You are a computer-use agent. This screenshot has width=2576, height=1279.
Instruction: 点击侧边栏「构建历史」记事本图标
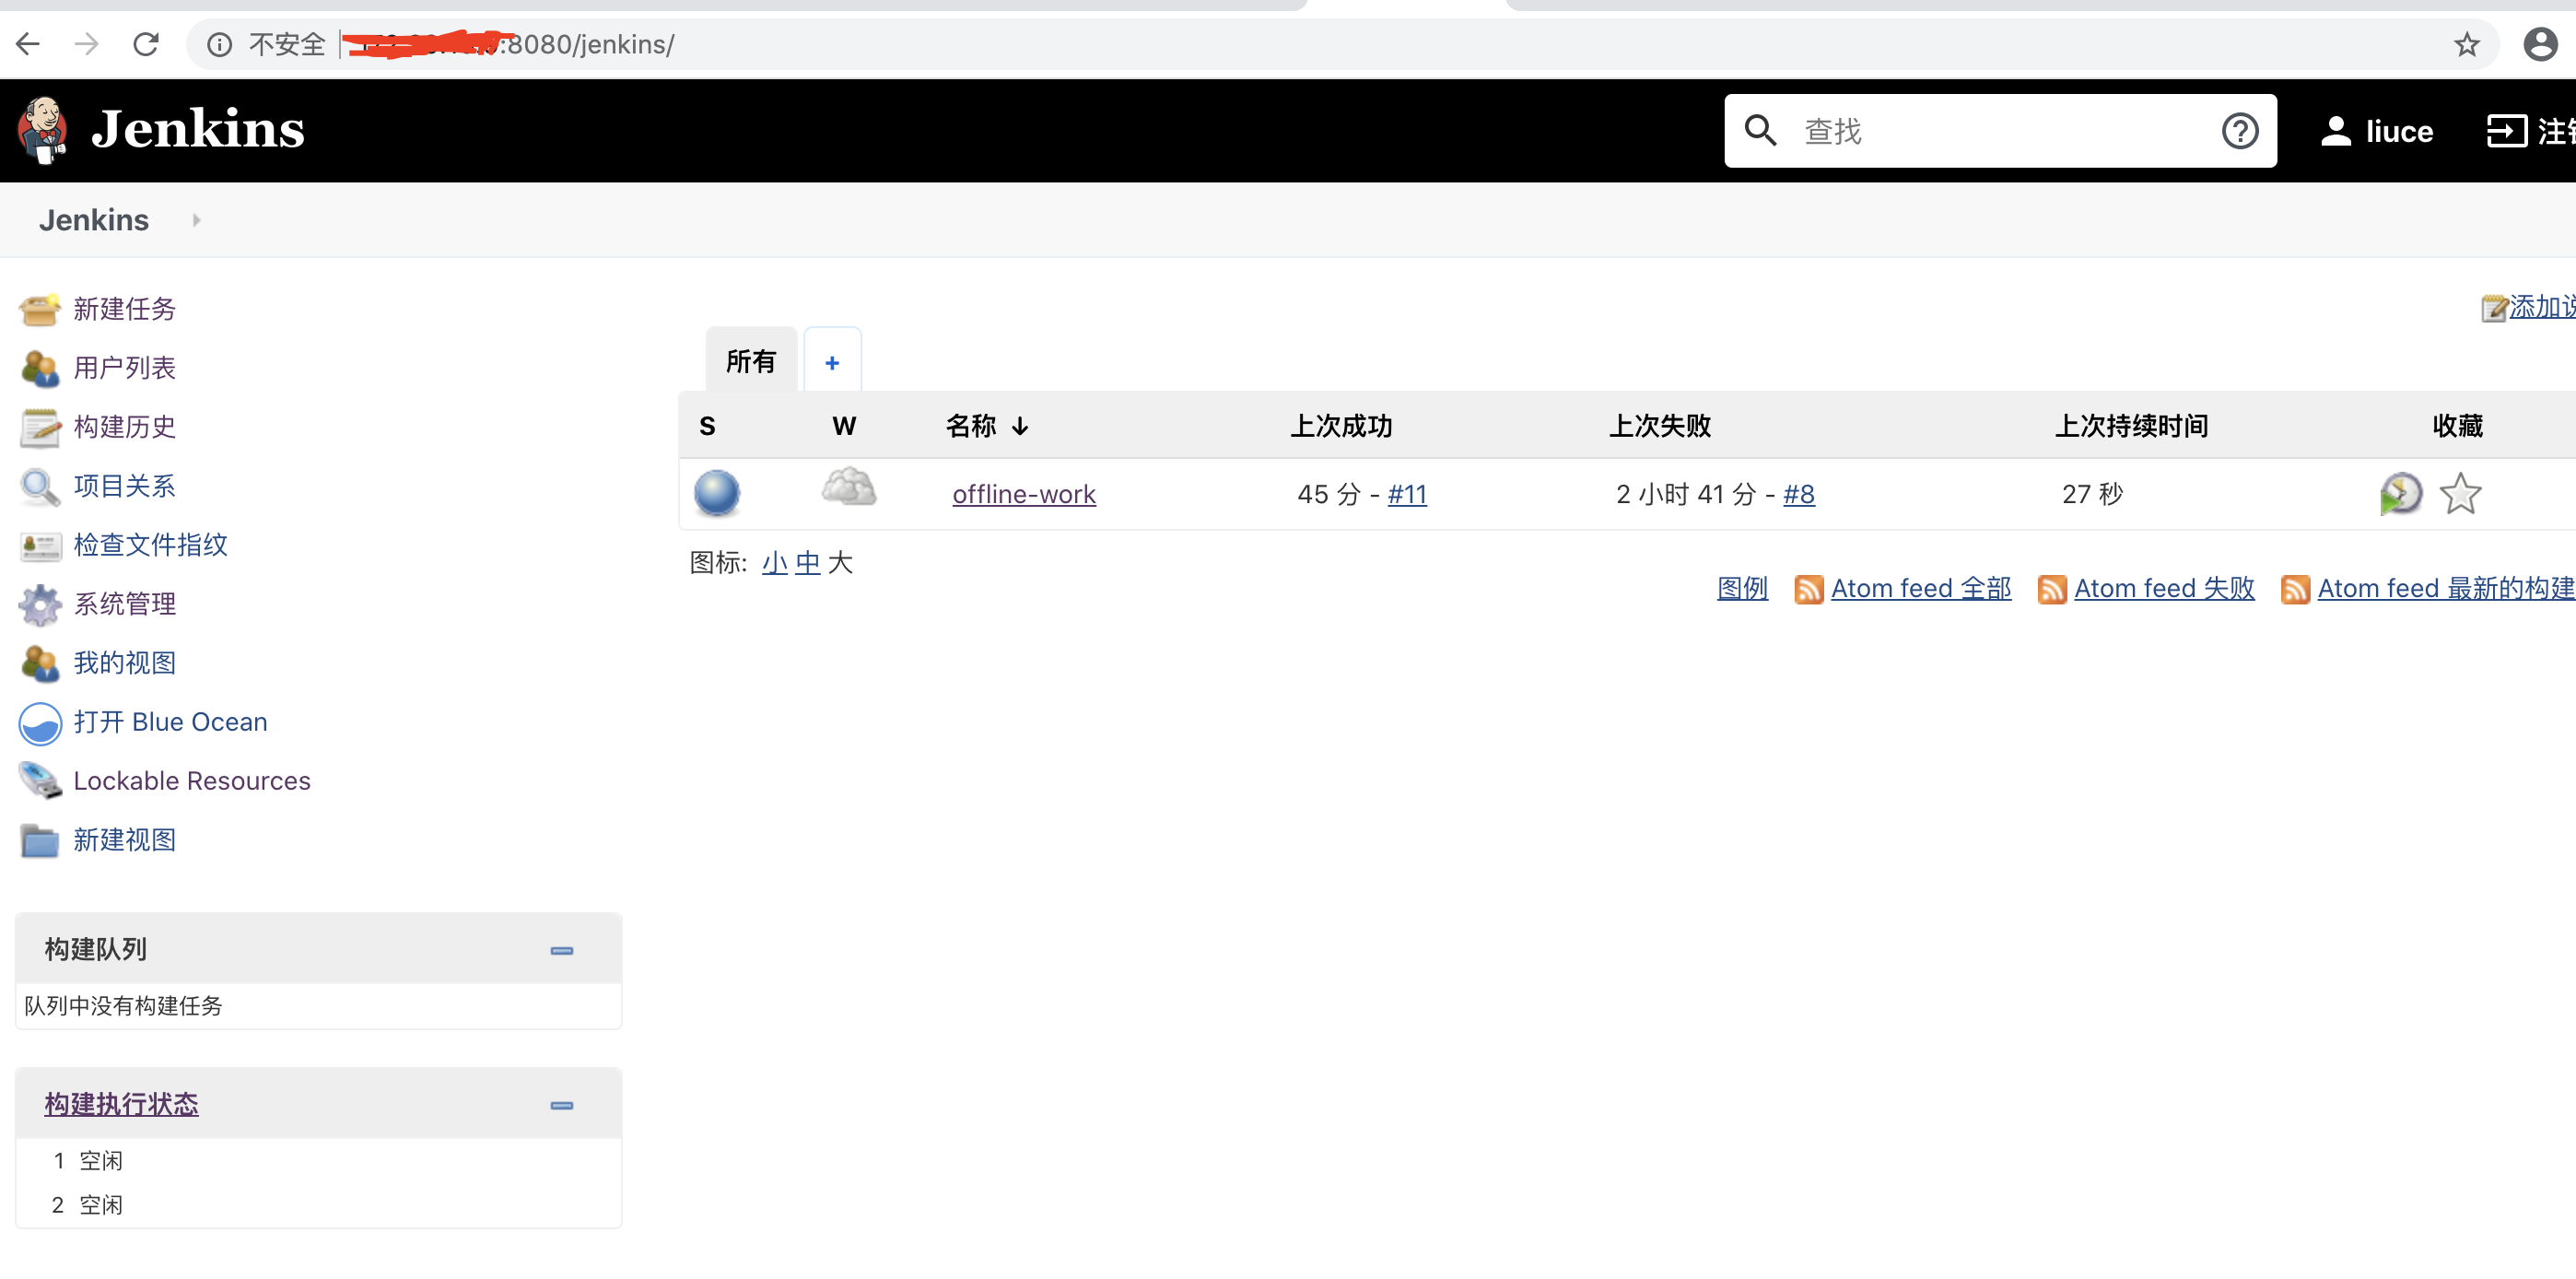tap(39, 427)
